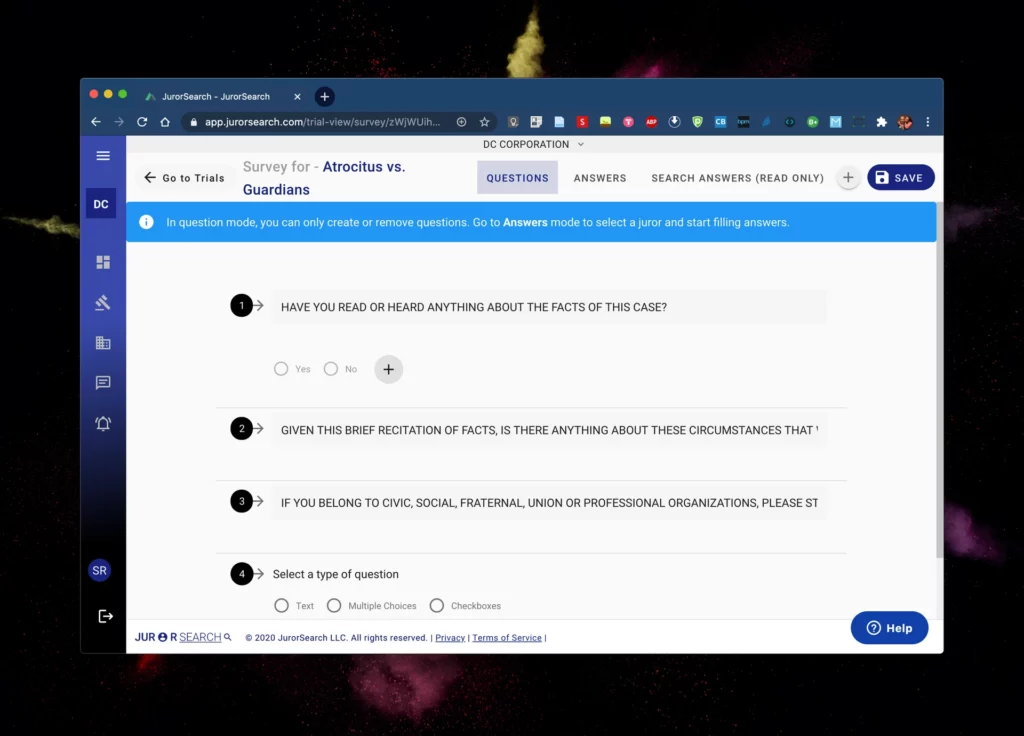The width and height of the screenshot is (1024, 736).
Task: Switch to the ANSWERS tab
Action: [x=600, y=178]
